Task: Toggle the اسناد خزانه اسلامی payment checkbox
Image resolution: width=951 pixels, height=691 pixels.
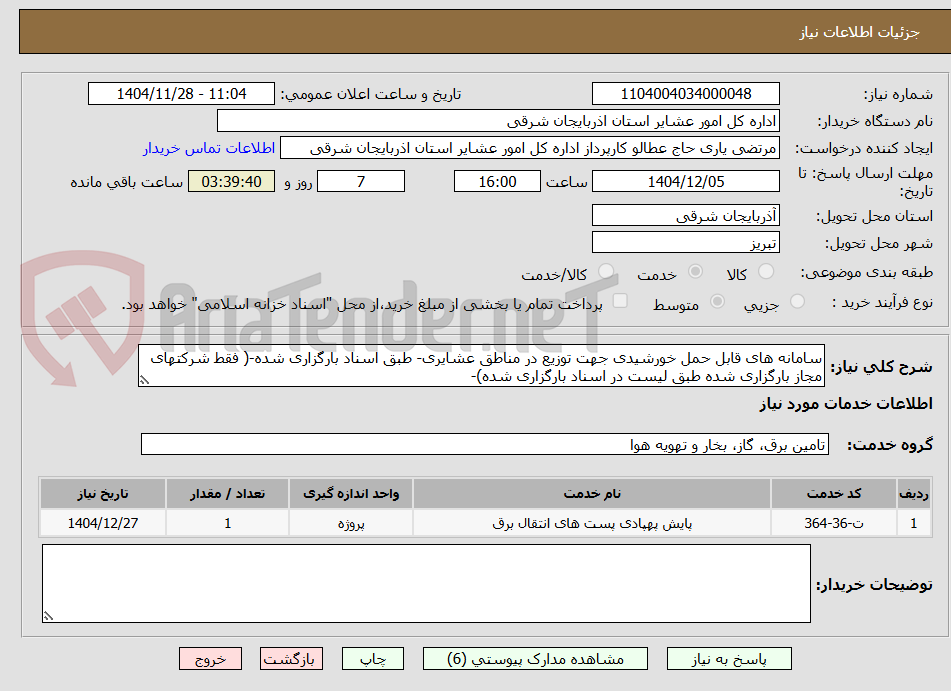Action: click(620, 301)
